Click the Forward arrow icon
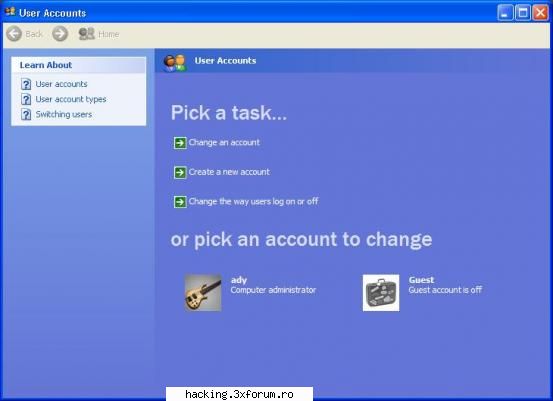553x401 pixels. [x=60, y=34]
